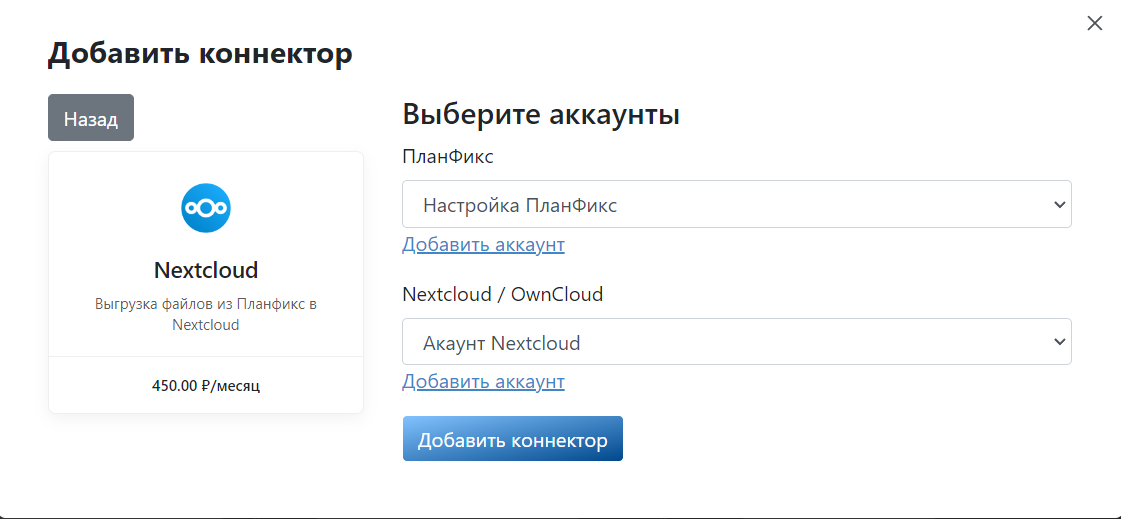Click the Выгрузка файлов из Планфикс description
1121x519 pixels.
[x=206, y=314]
